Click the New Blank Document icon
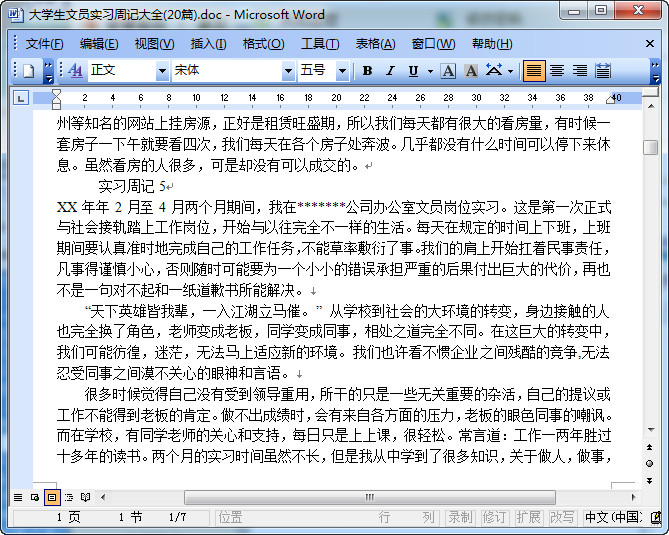This screenshot has height=535, width=669. (28, 71)
